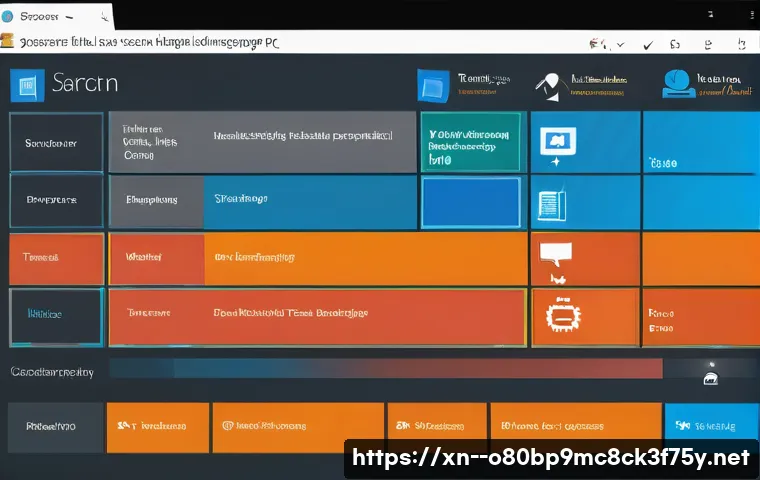Screen dimensions: 760x480
Task: Click the pen and triangle header icon
Action: pos(548,87)
